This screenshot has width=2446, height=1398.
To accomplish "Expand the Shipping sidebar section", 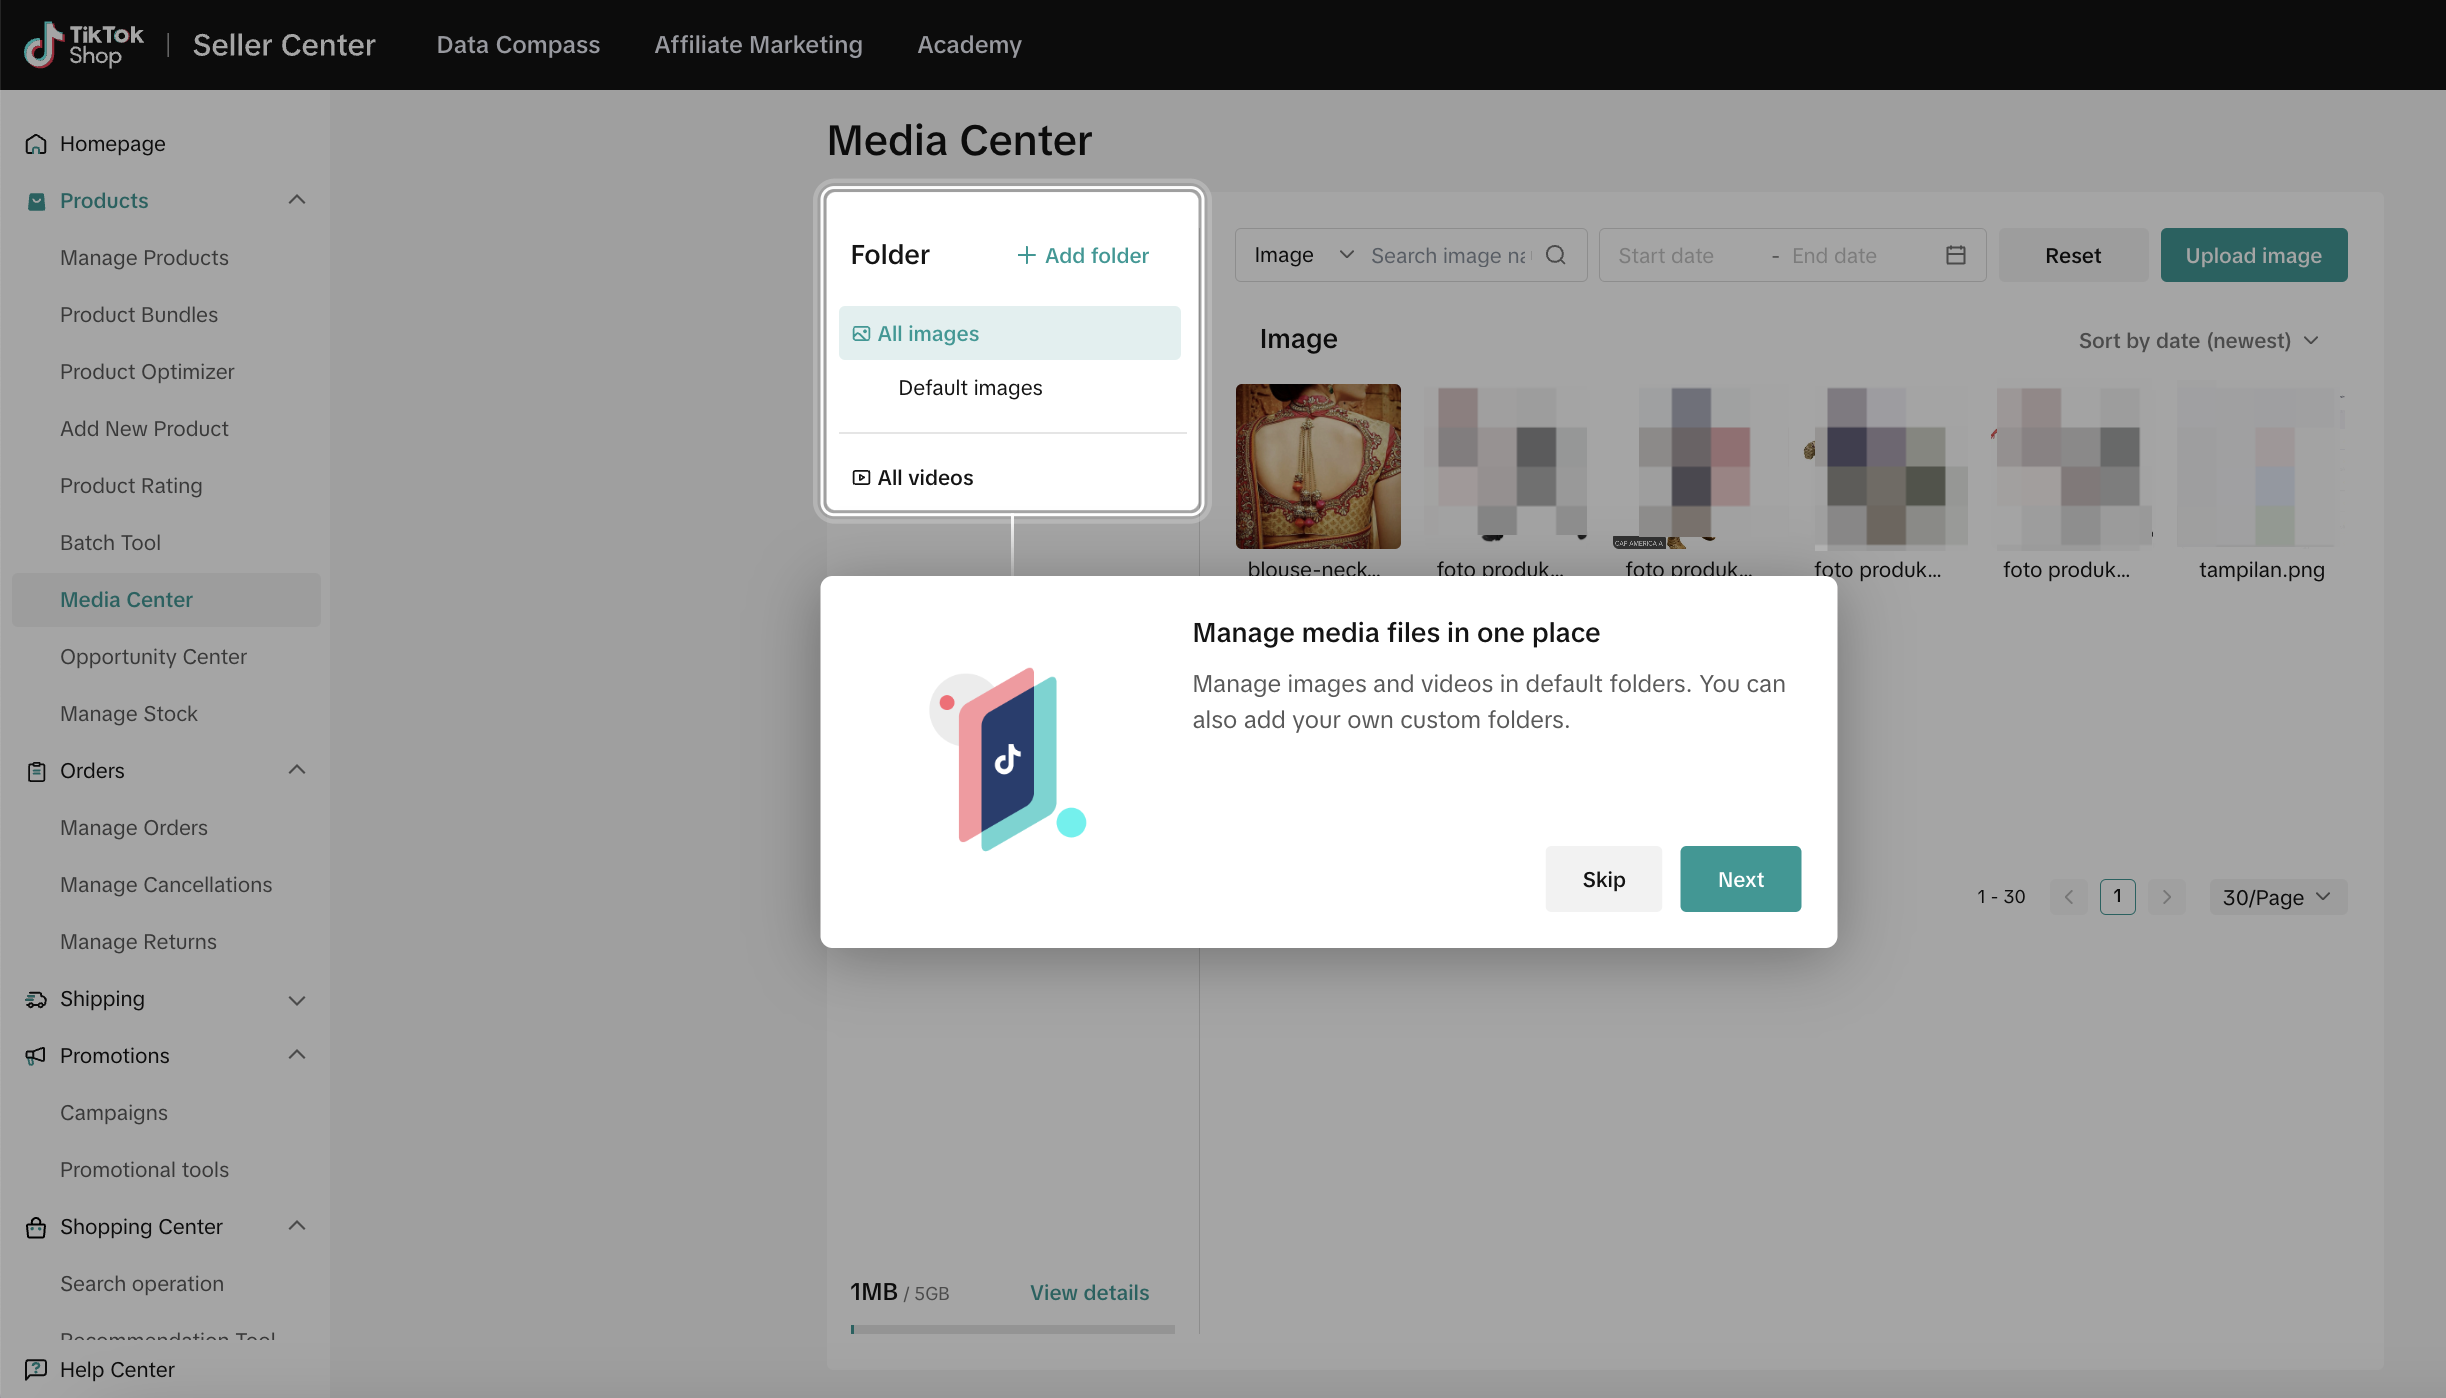I will click(297, 1000).
